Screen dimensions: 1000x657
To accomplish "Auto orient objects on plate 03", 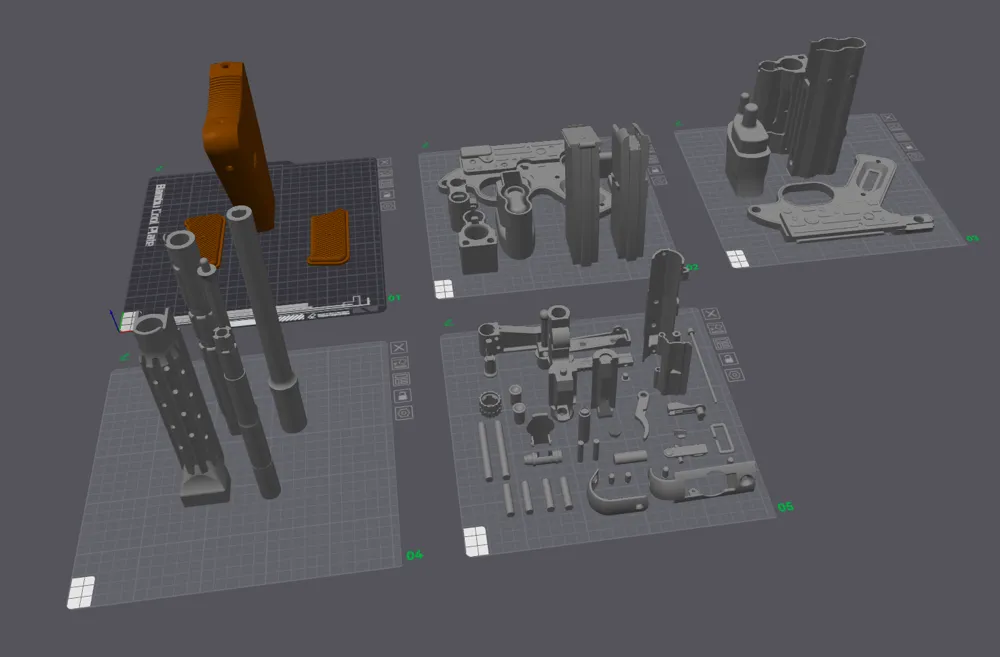I will [895, 128].
